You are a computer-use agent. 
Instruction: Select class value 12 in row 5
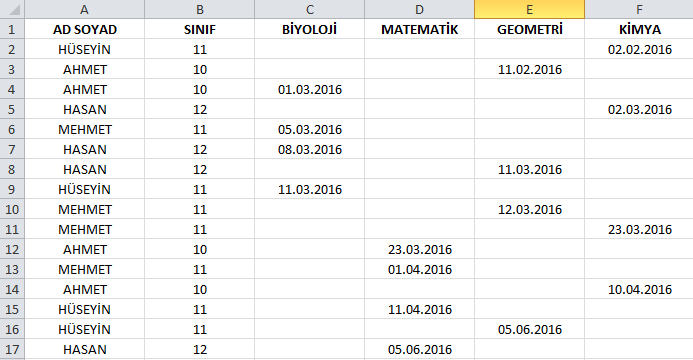click(199, 109)
